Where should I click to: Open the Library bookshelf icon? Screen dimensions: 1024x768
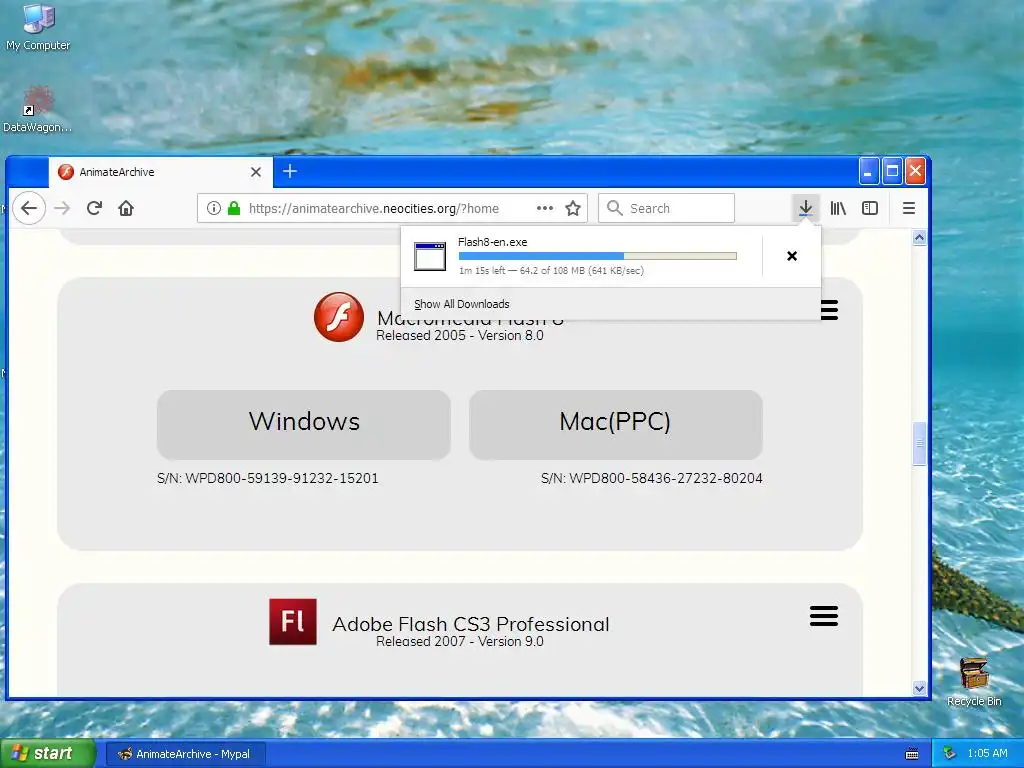coord(838,208)
